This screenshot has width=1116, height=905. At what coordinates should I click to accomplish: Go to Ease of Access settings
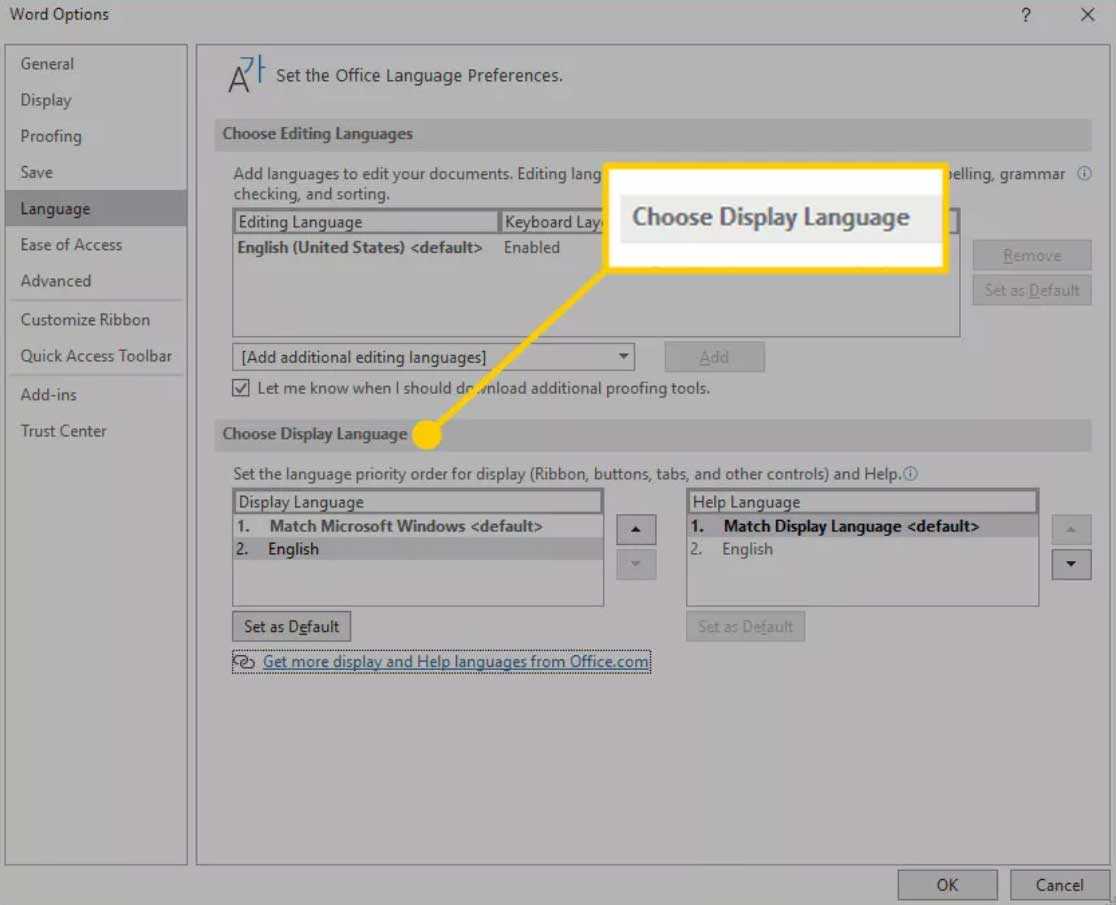pos(71,245)
